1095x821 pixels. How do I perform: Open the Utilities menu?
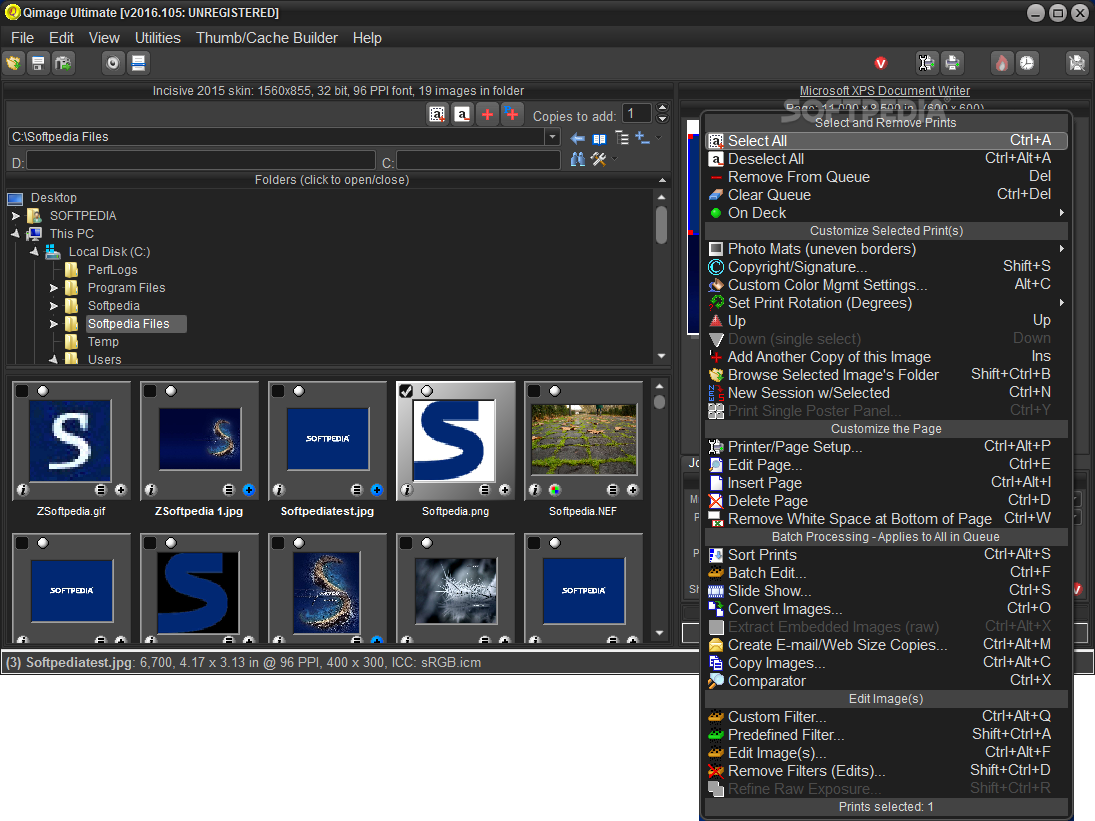click(158, 38)
